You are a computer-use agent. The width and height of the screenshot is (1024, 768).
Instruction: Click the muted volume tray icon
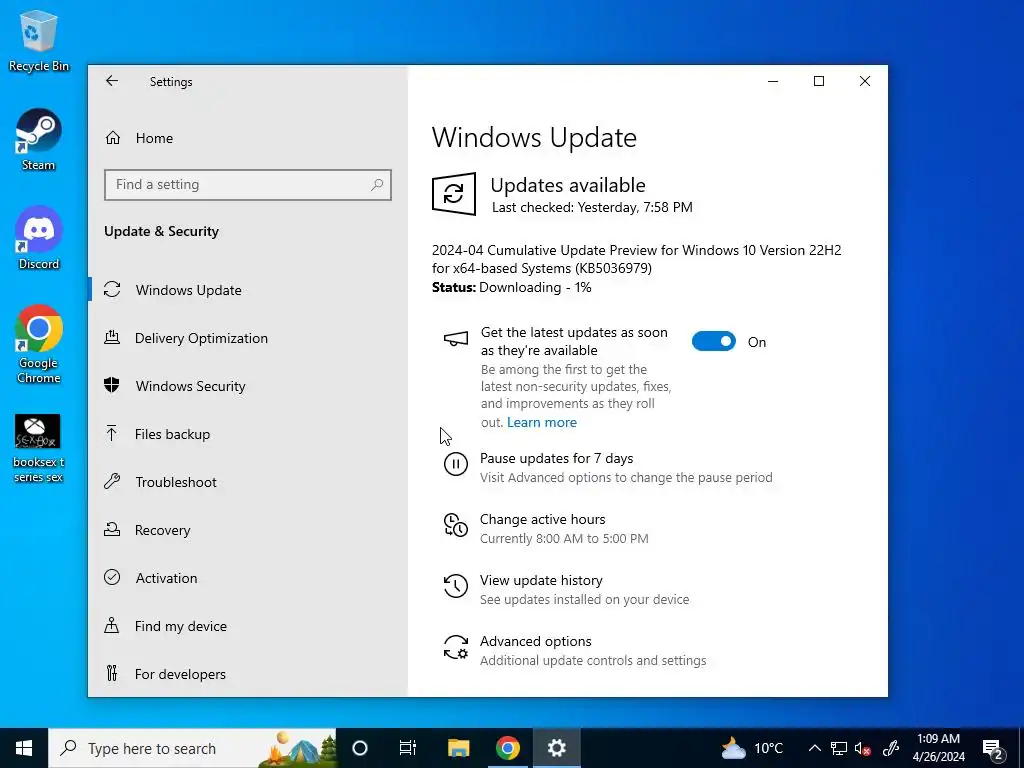863,748
